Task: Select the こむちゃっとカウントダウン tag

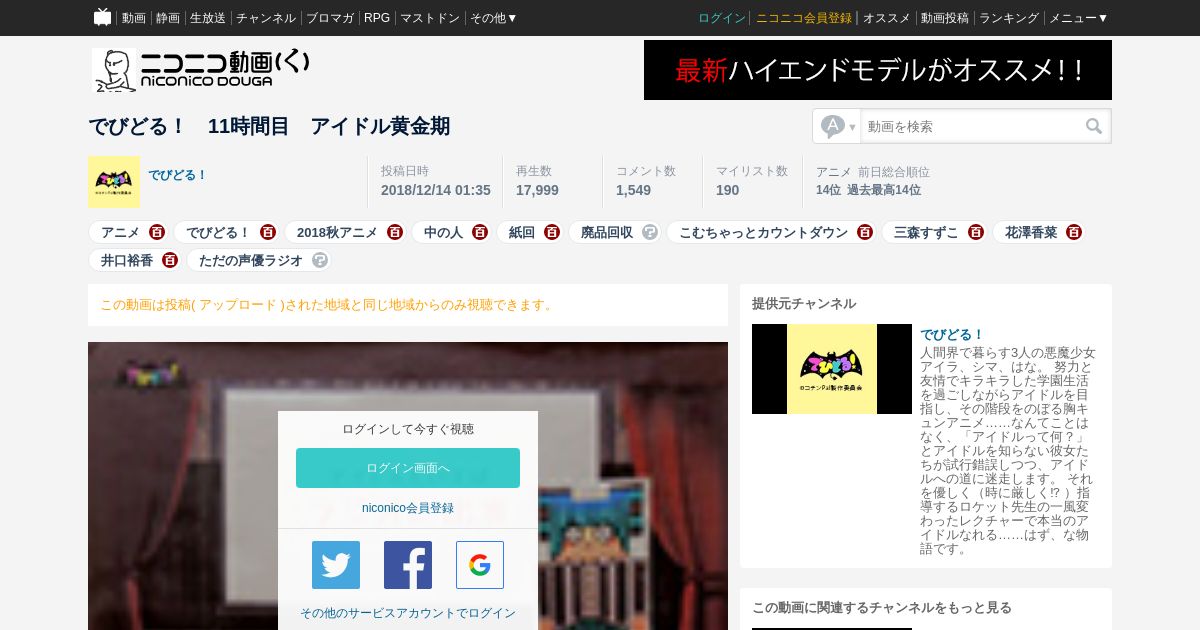Action: pyautogui.click(x=763, y=232)
